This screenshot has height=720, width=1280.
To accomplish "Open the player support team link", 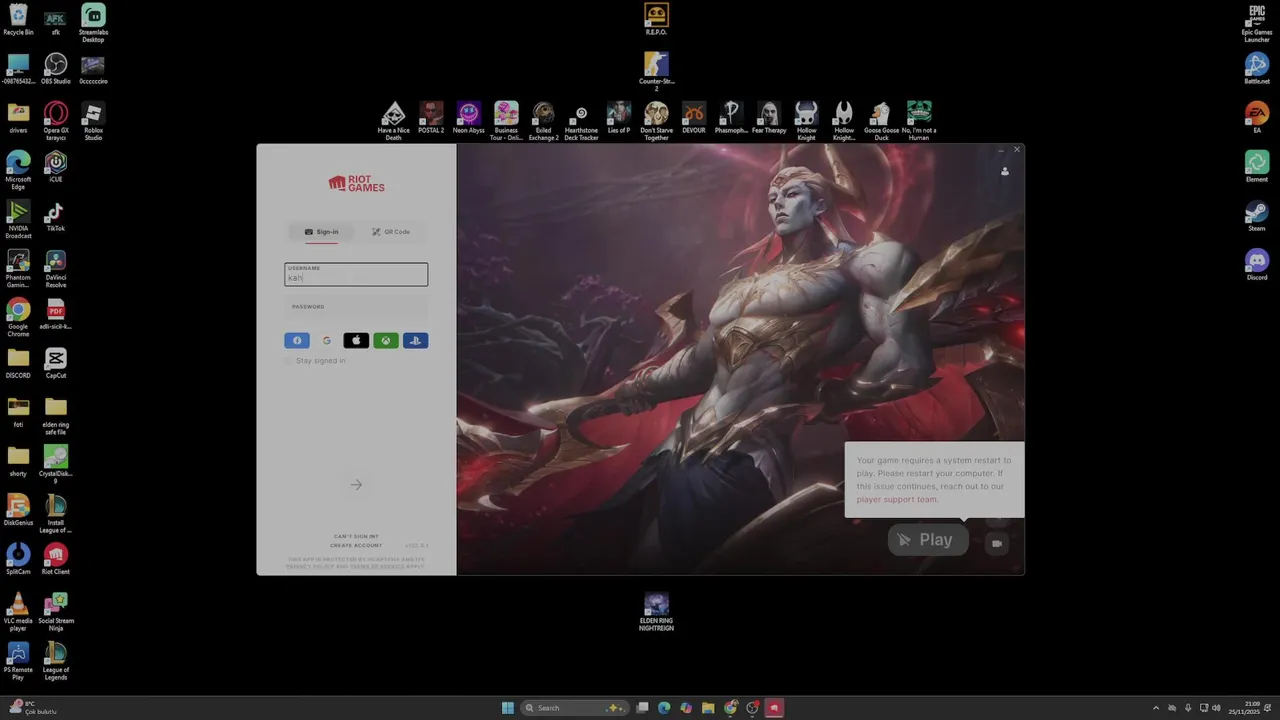I will (897, 499).
